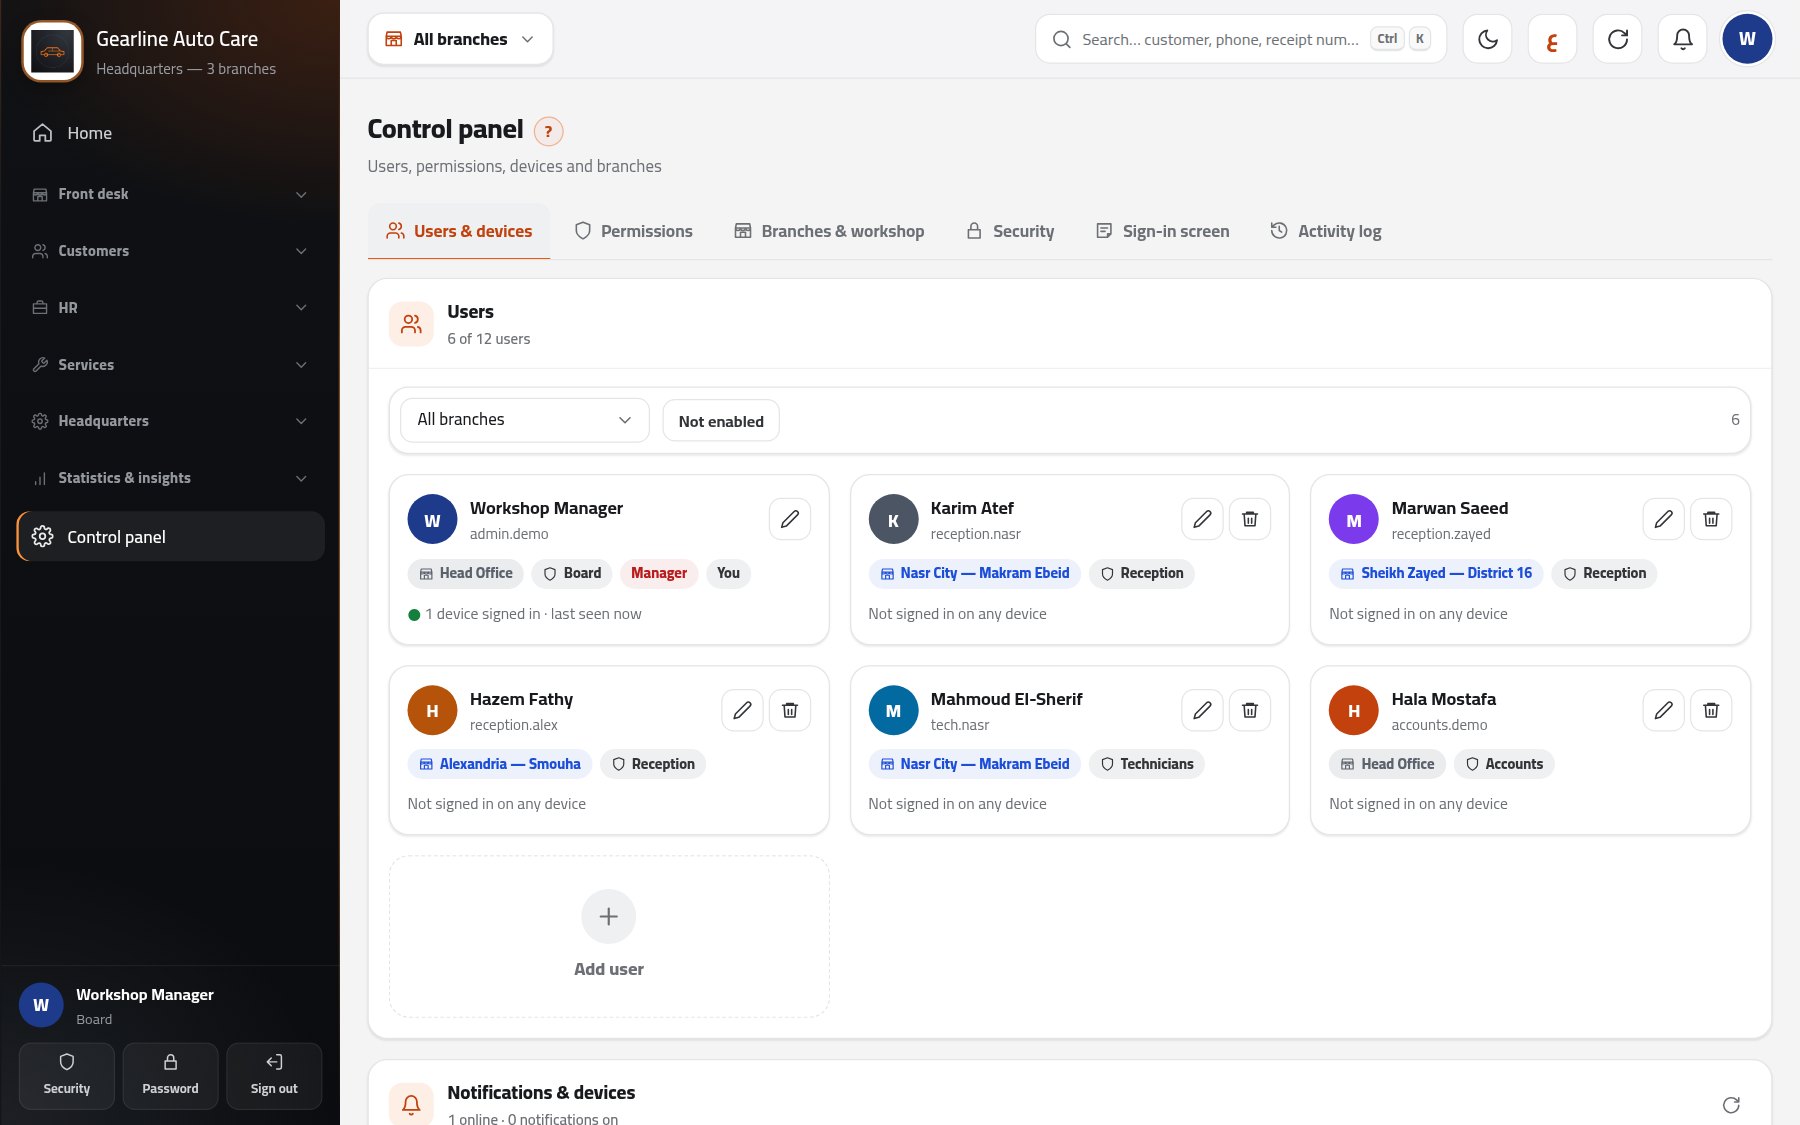Open Branches & workshop tab
Image resolution: width=1800 pixels, height=1125 pixels.
pos(829,231)
